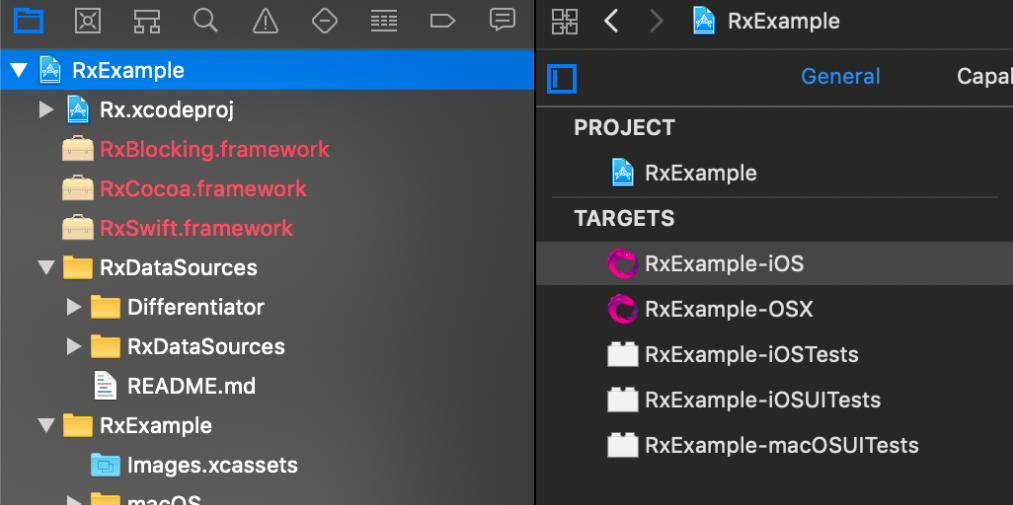The height and width of the screenshot is (505, 1013).
Task: Open the Issue navigator warning icon
Action: pos(265,21)
